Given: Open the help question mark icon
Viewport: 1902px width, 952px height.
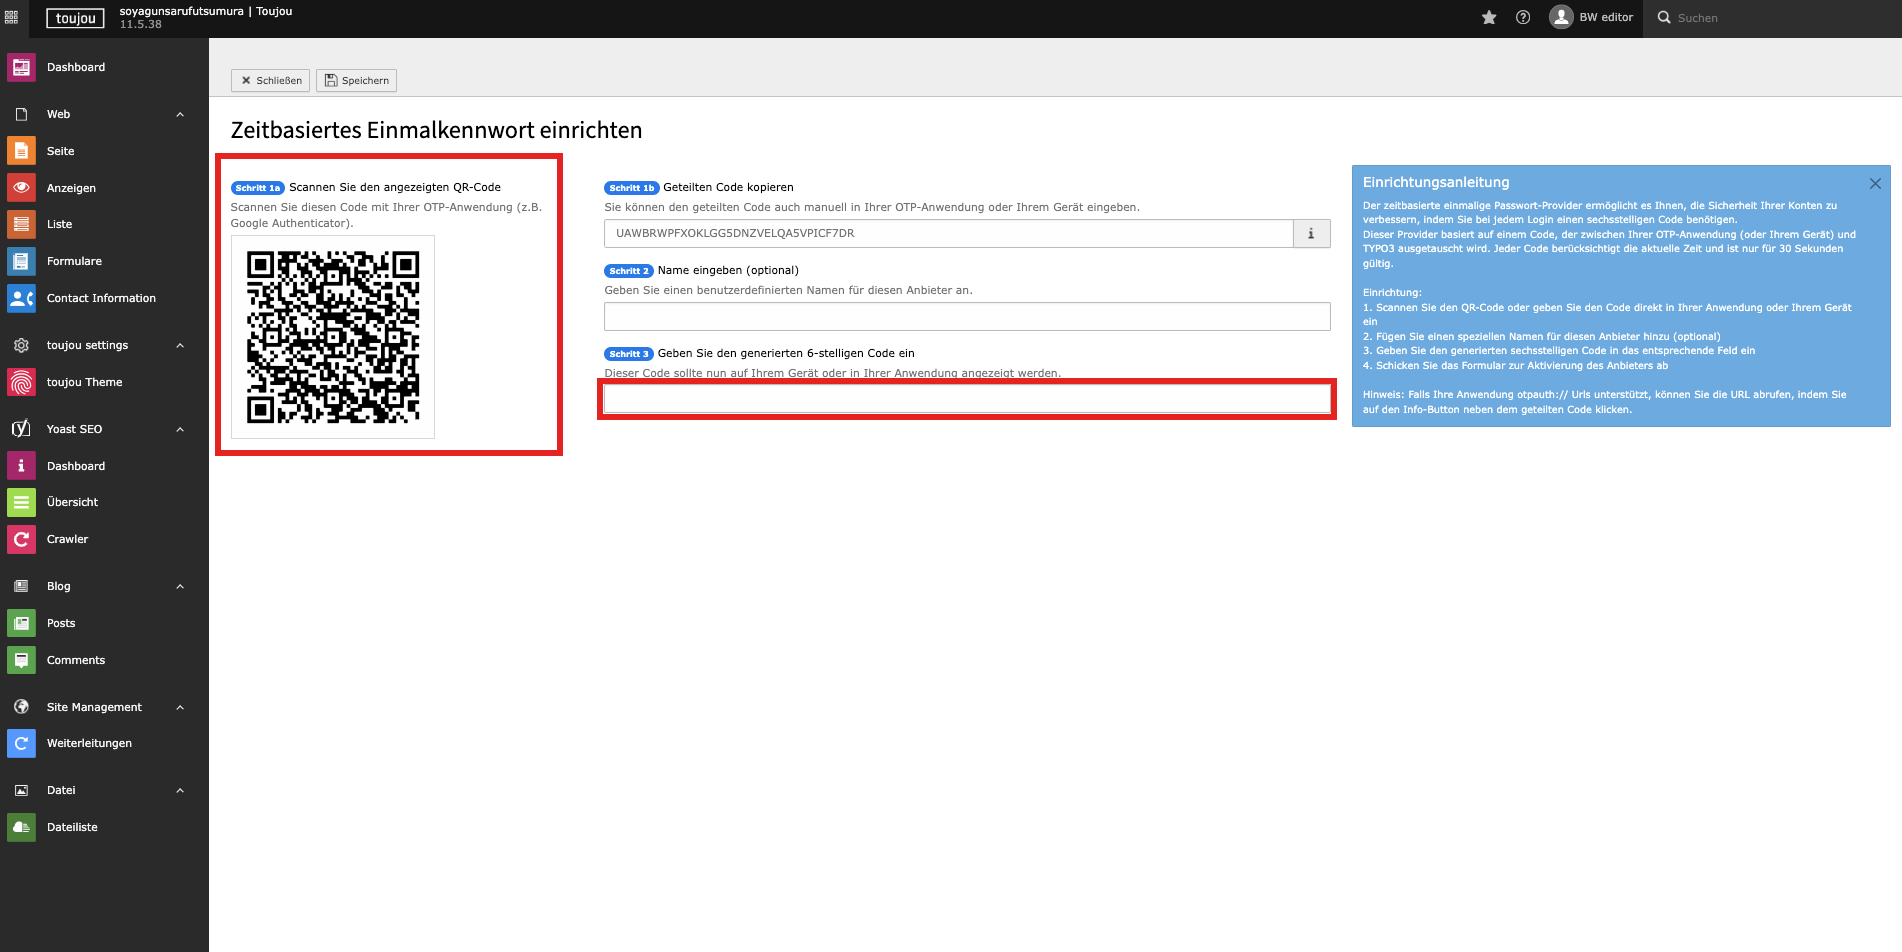Looking at the screenshot, I should pyautogui.click(x=1523, y=18).
